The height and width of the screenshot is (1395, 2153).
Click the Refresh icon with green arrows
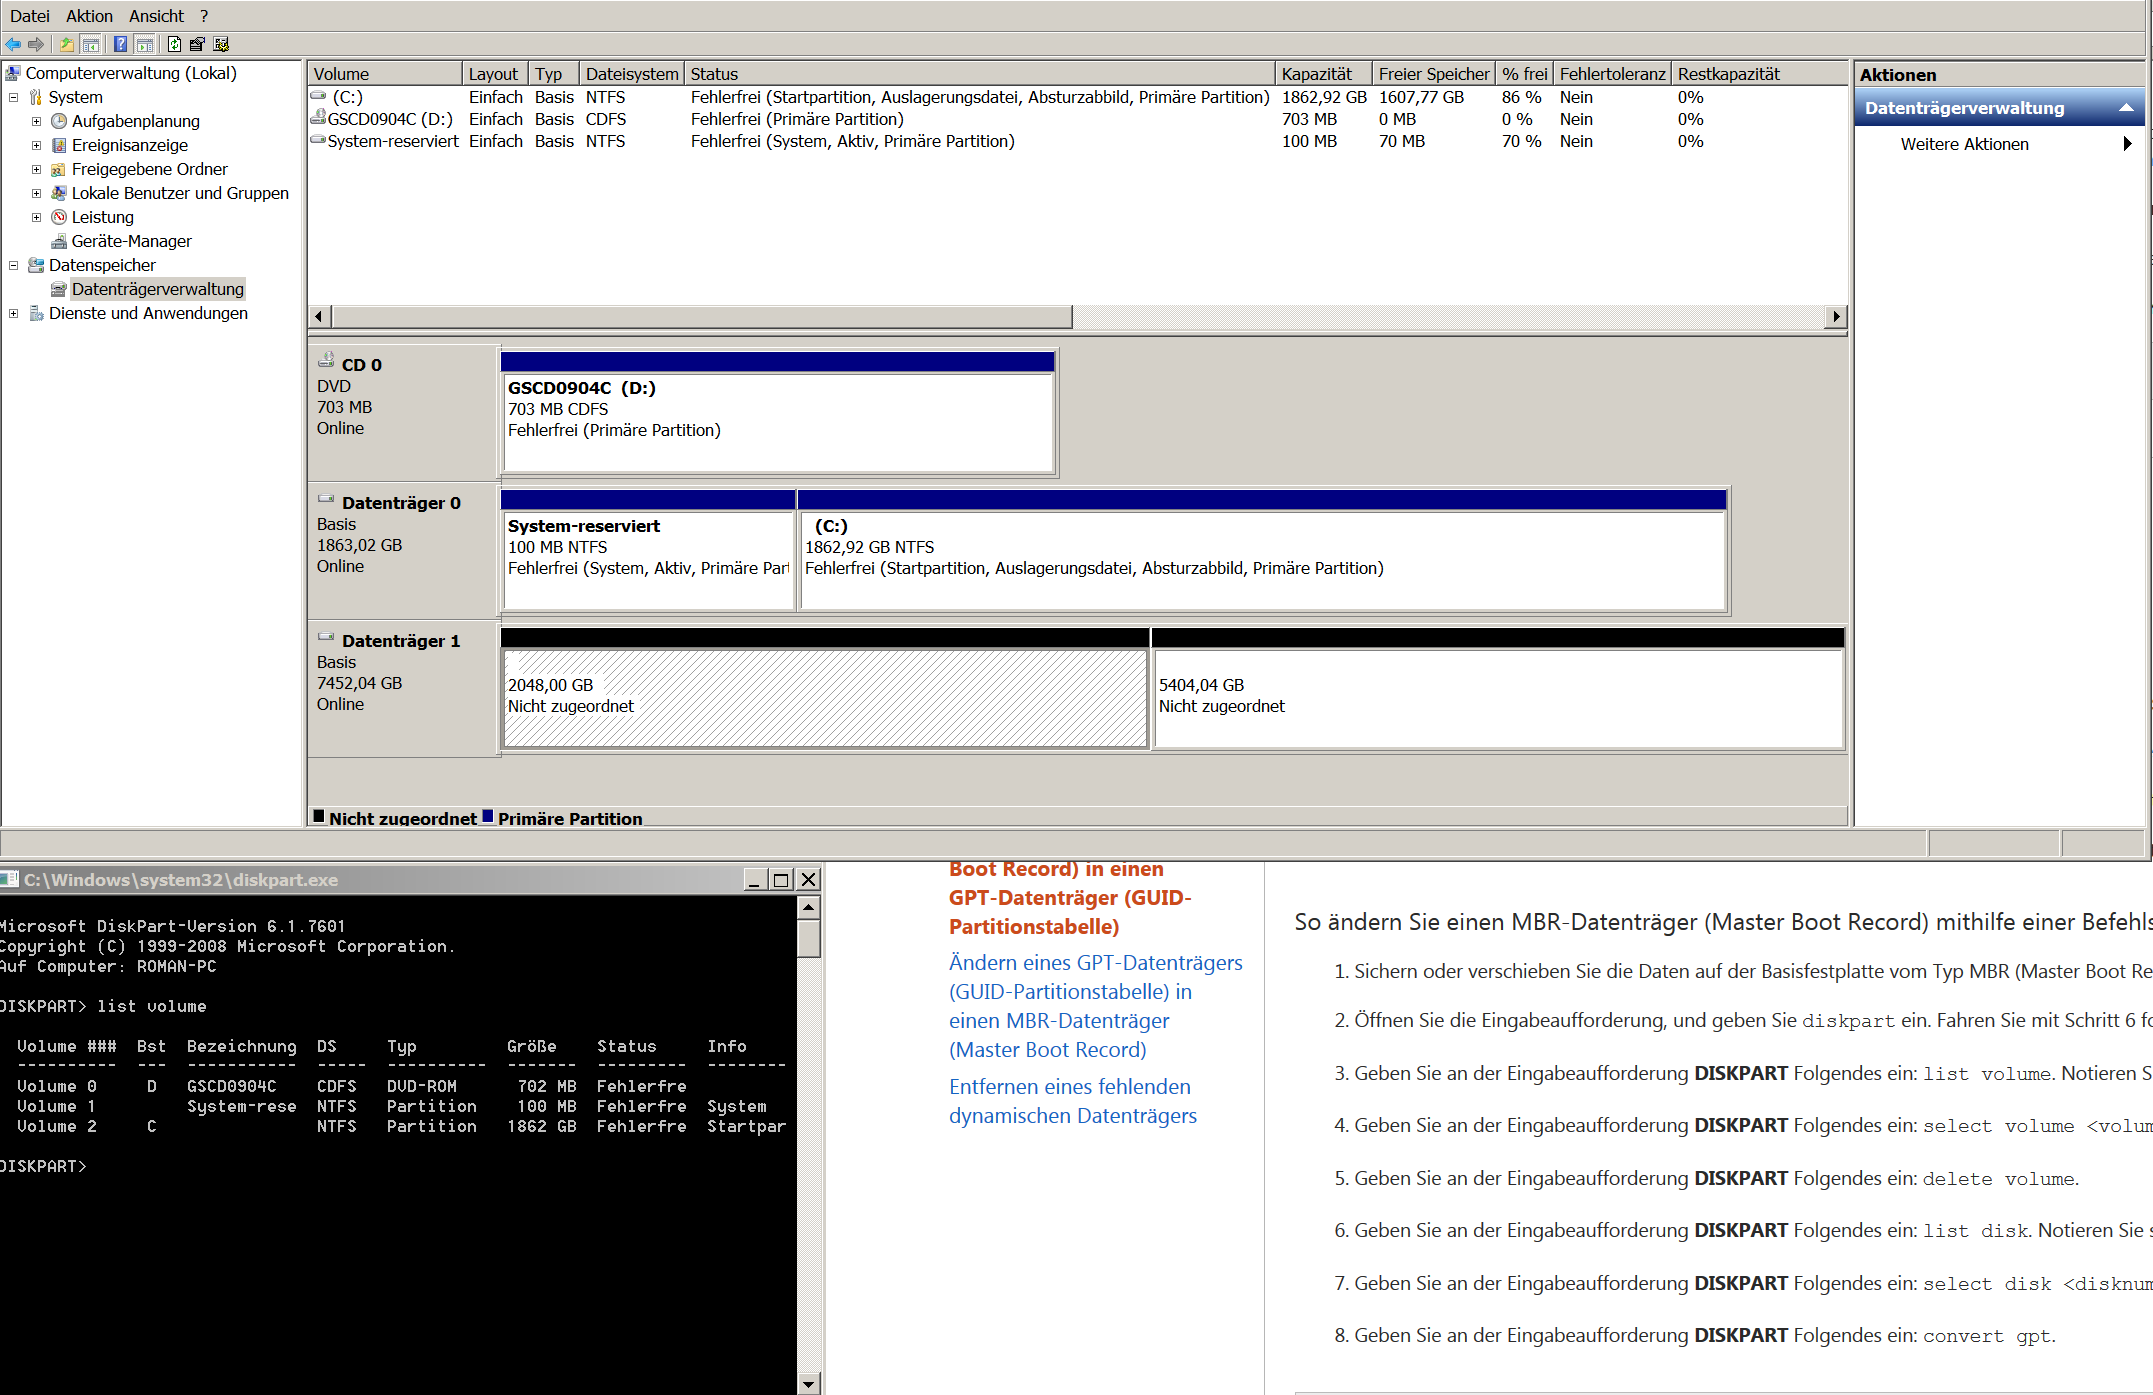tap(174, 44)
